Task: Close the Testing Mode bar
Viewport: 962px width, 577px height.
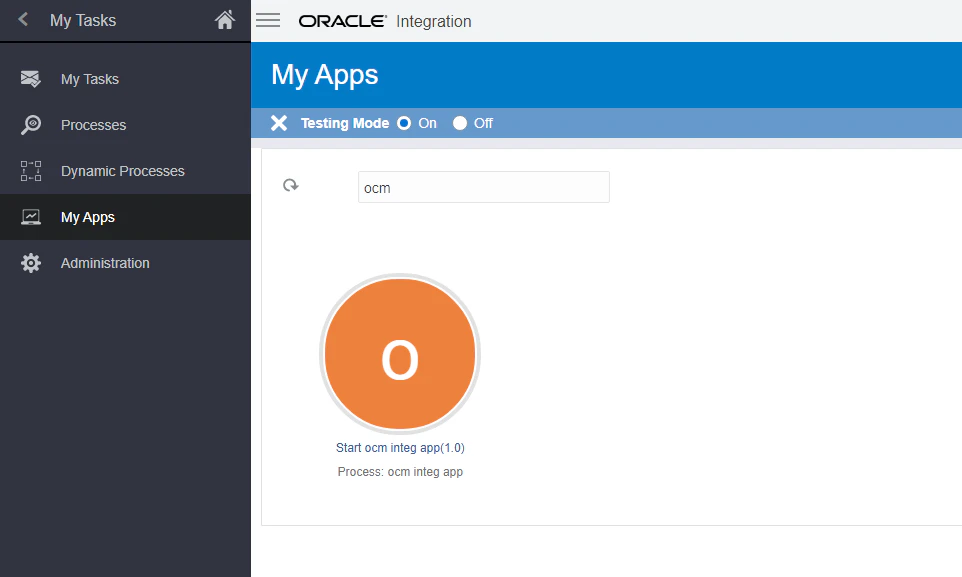Action: [x=279, y=123]
